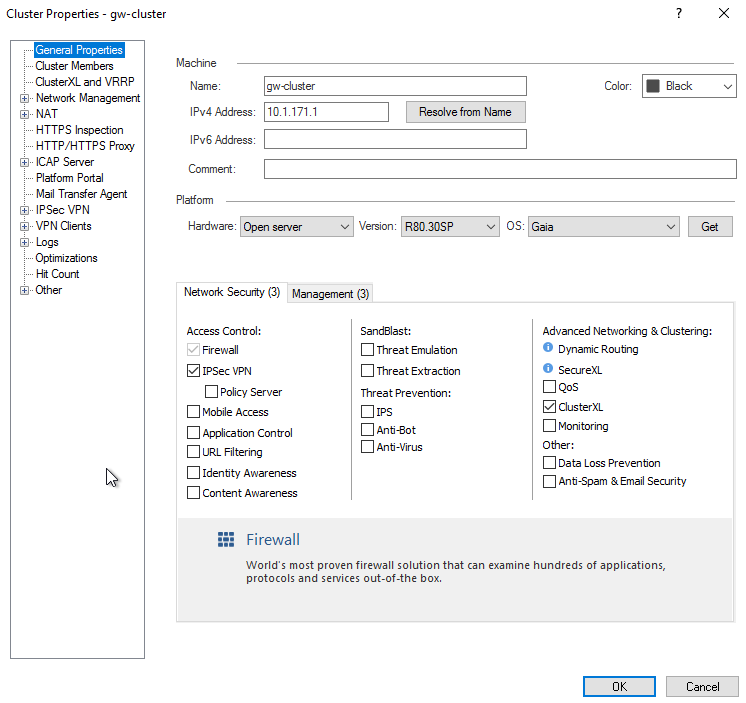Click the Firewall grid icon in description
746x703 pixels.
[226, 540]
